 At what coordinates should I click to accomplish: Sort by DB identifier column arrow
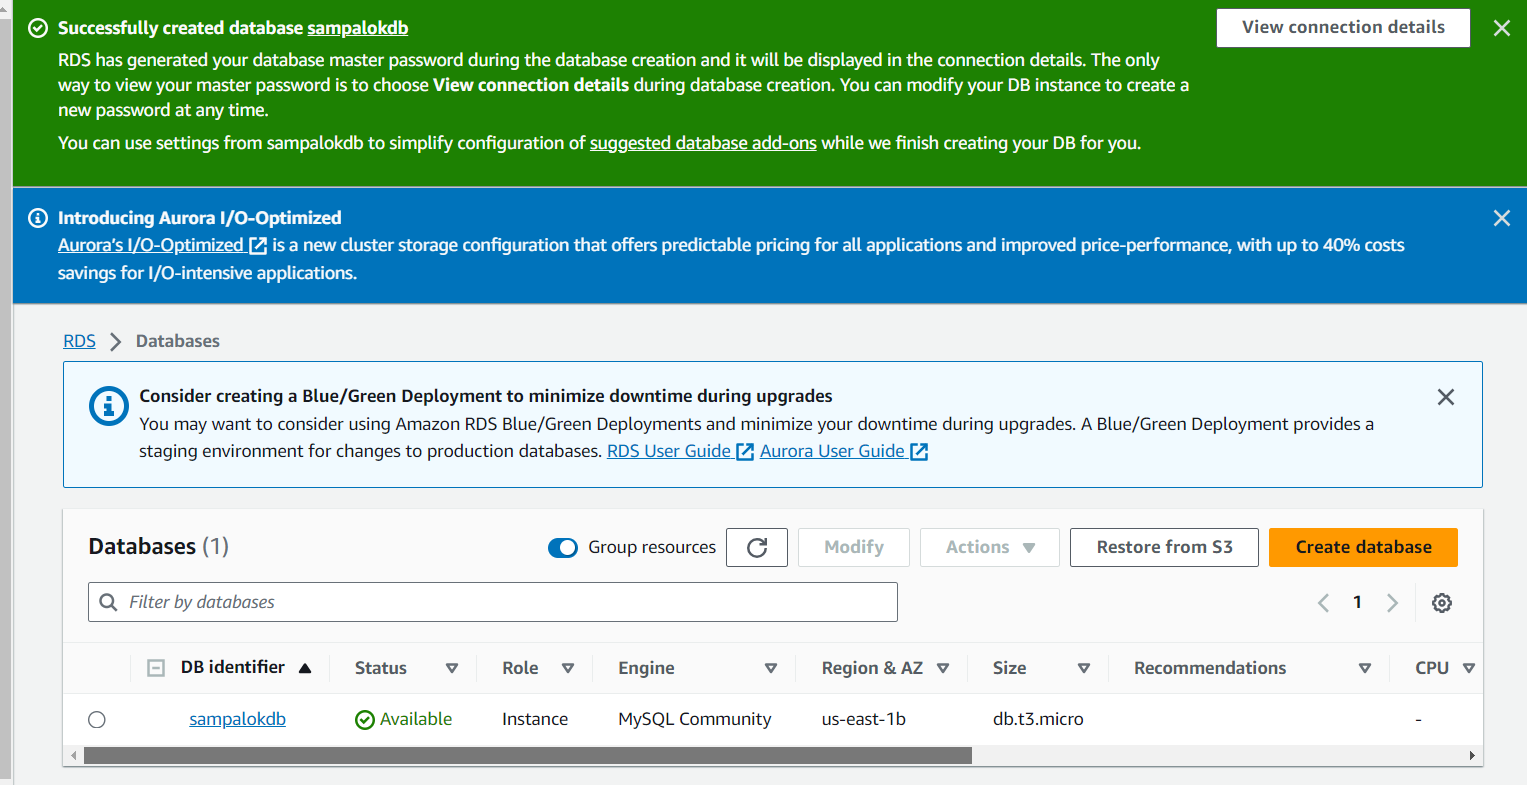pos(305,668)
